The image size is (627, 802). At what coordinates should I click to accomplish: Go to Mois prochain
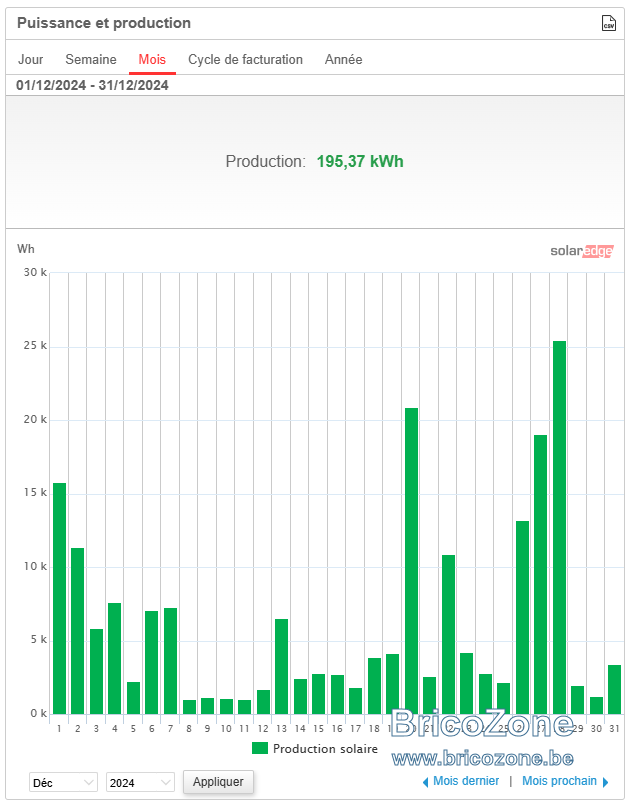(559, 781)
